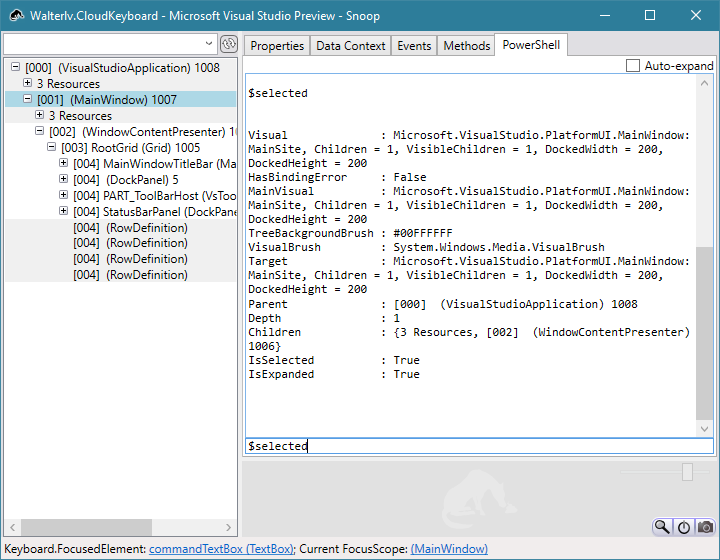Click the Snoop app icon in title bar
The image size is (720, 560).
click(17, 16)
